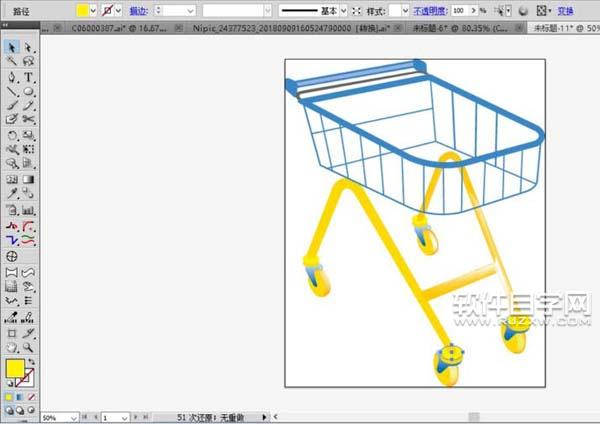This screenshot has height=424, width=600.
Task: Open the variable width profile dropdown
Action: [x=268, y=11]
